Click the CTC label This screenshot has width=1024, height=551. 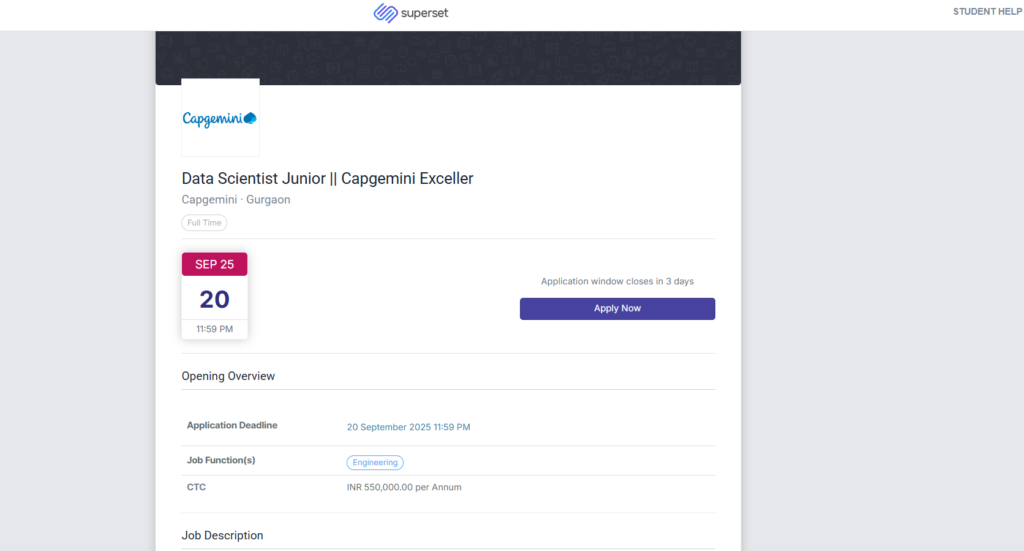click(196, 487)
